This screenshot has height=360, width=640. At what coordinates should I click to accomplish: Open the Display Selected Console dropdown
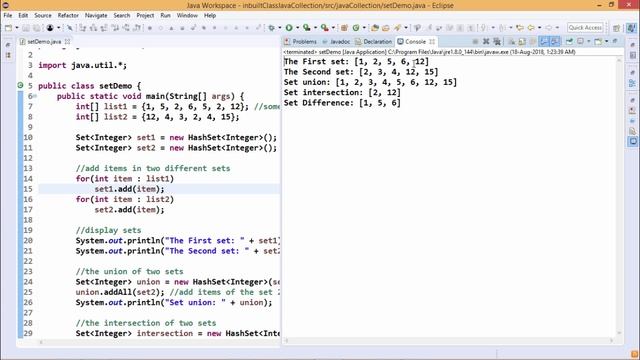click(x=588, y=41)
